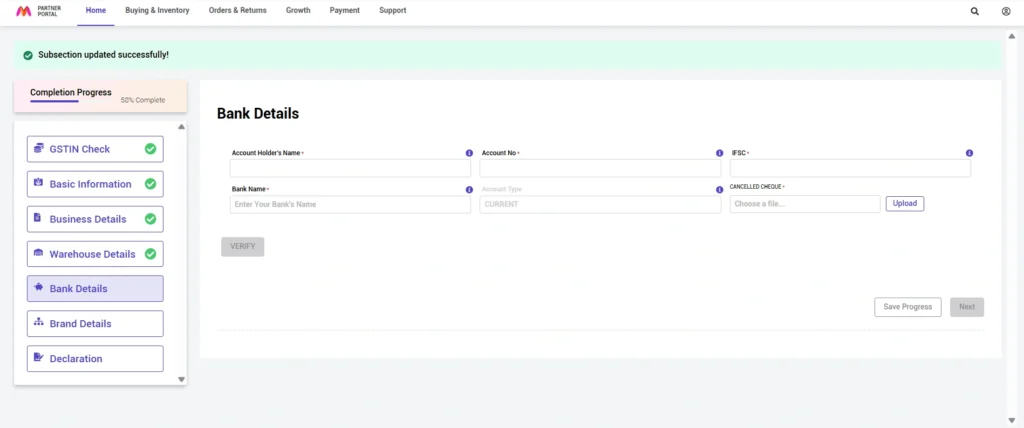This screenshot has width=1024, height=428.
Task: Focus the IFSC input field
Action: click(x=850, y=169)
